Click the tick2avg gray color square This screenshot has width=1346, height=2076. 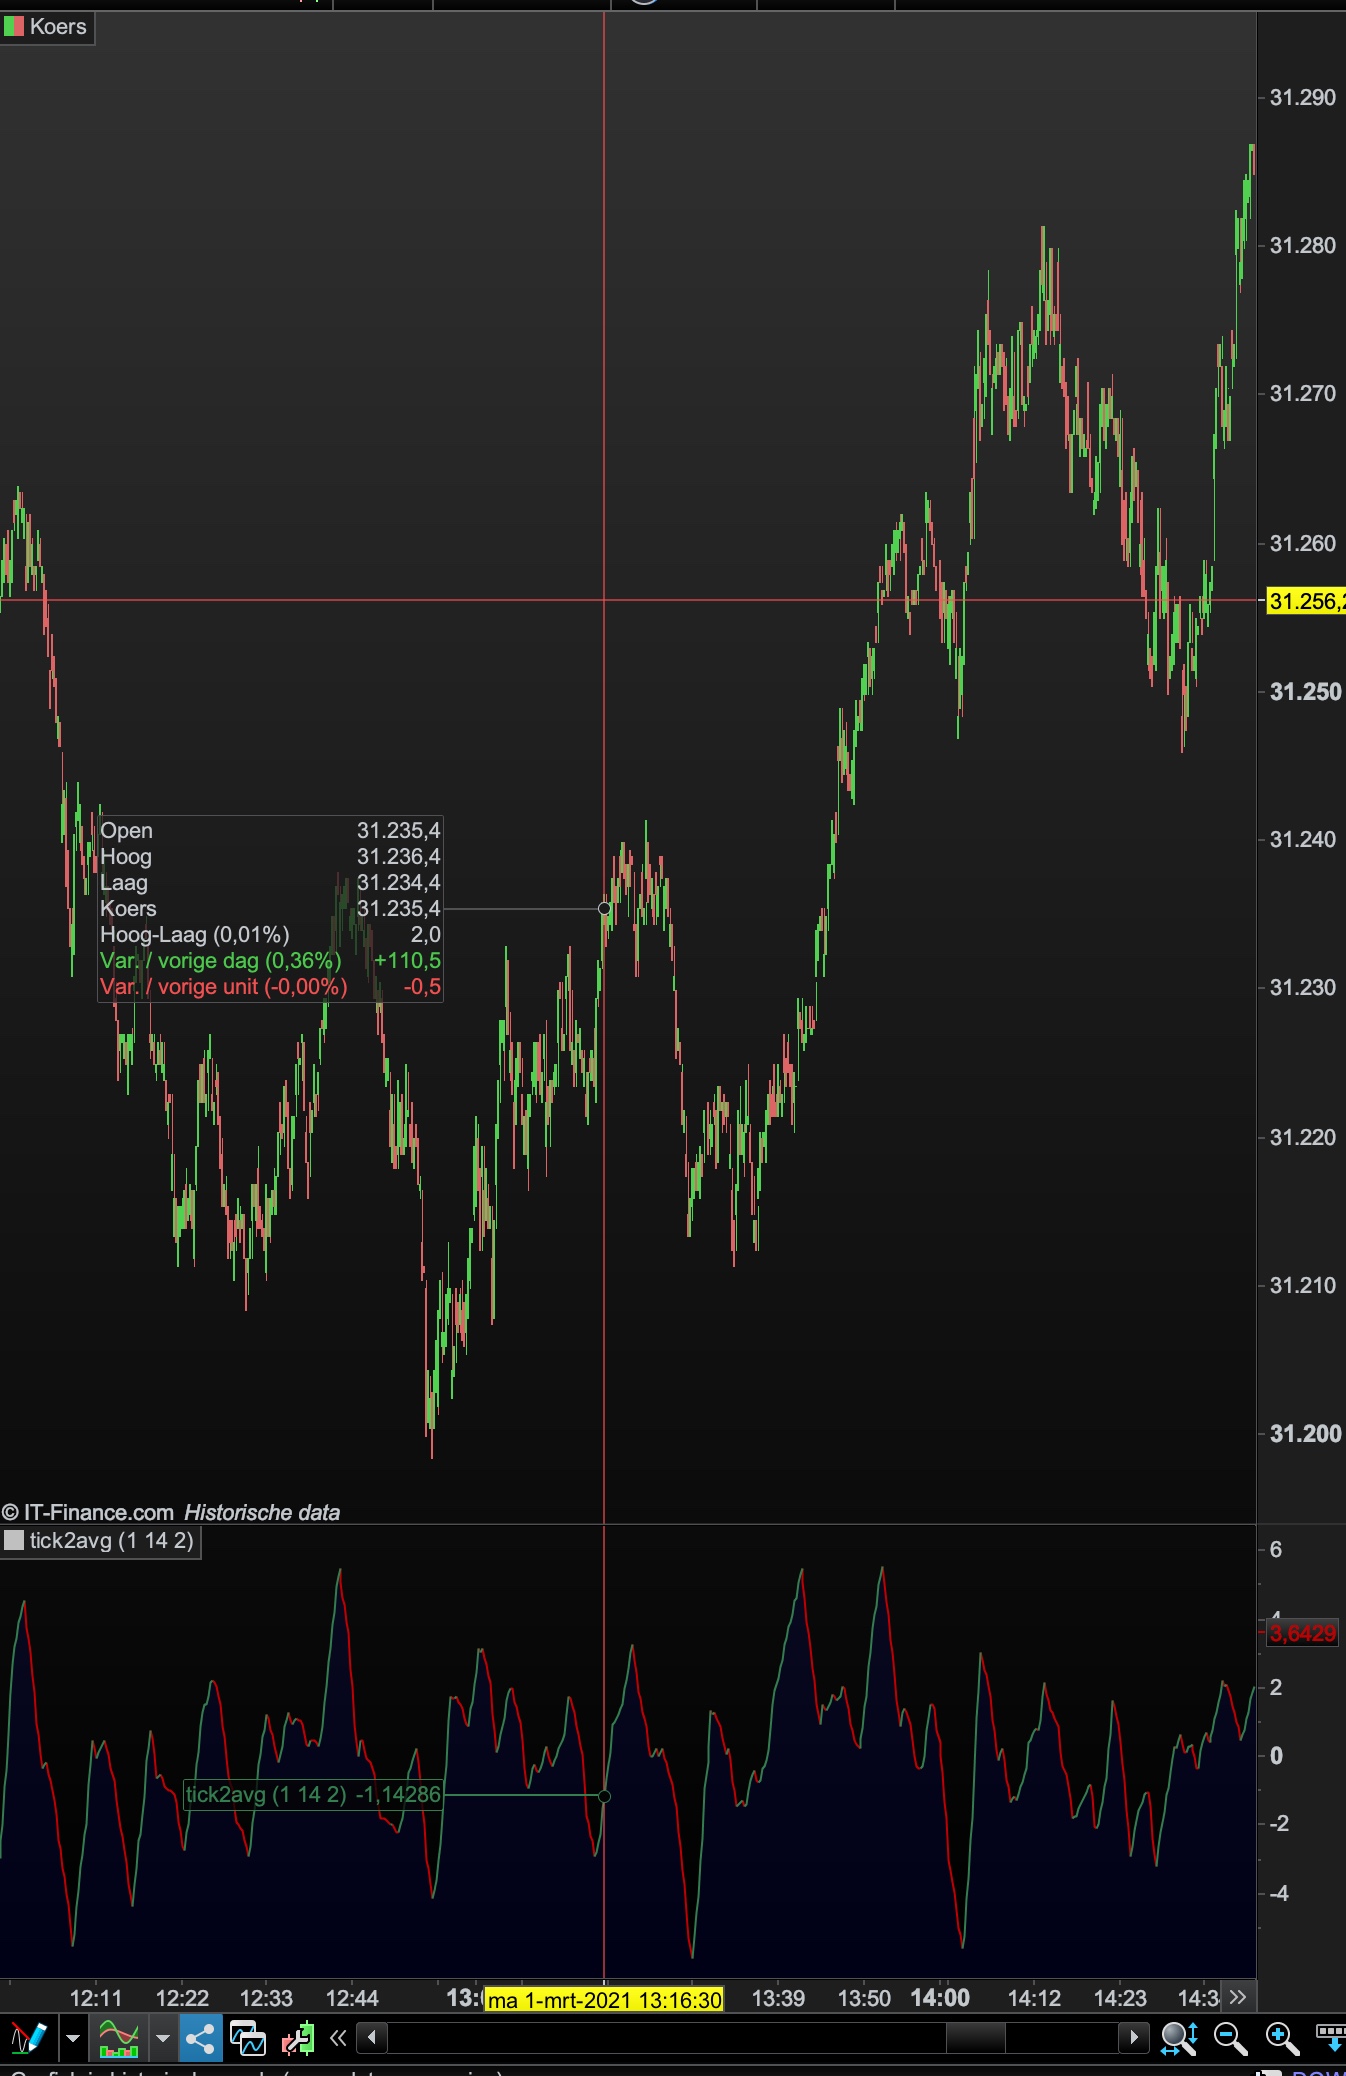(14, 1541)
